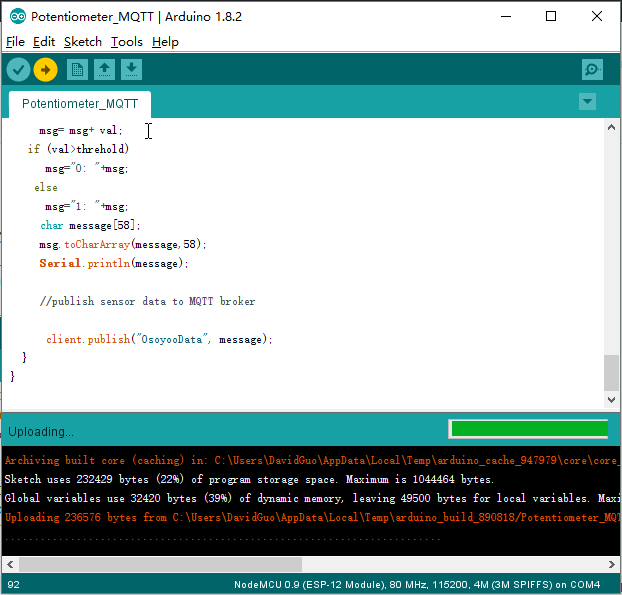The width and height of the screenshot is (622, 595).
Task: Open the Help menu
Action: point(165,42)
